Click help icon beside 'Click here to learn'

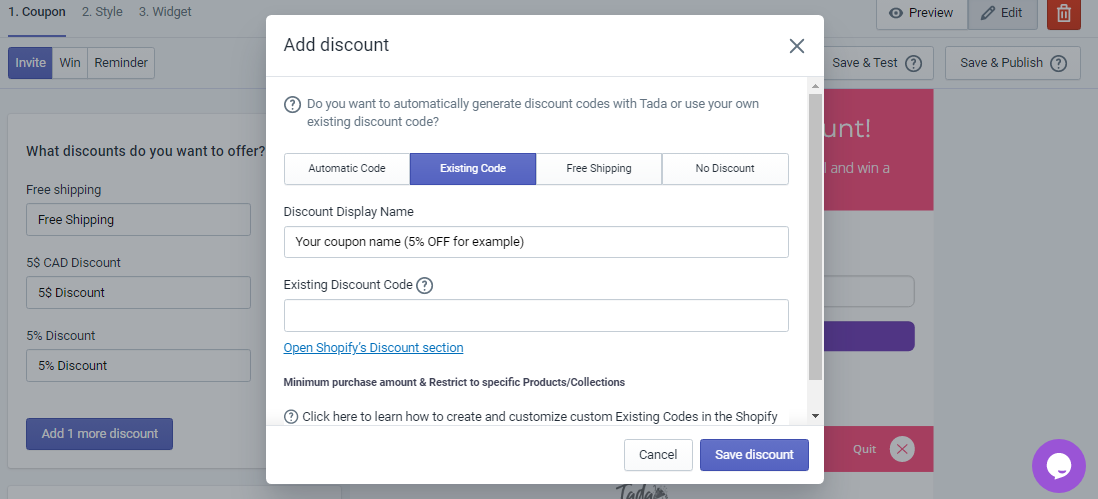tap(291, 417)
